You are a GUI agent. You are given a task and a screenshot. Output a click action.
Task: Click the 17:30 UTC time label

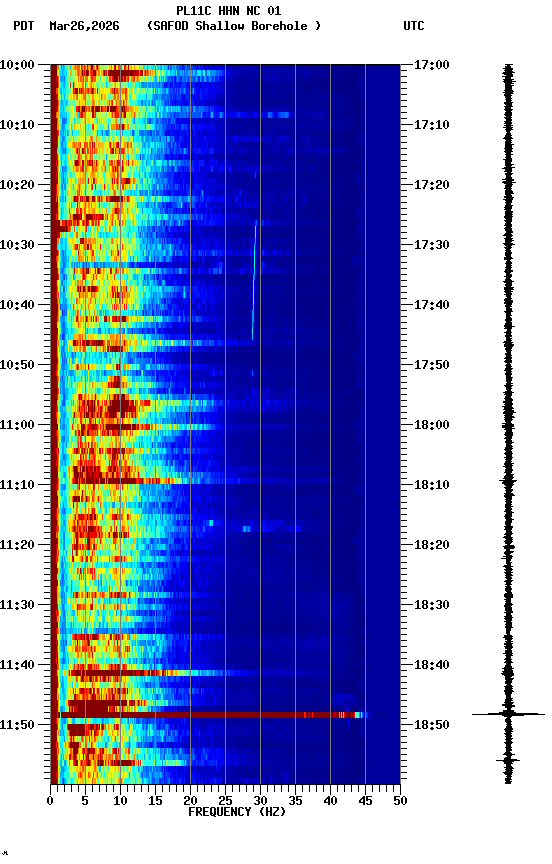[x=432, y=245]
